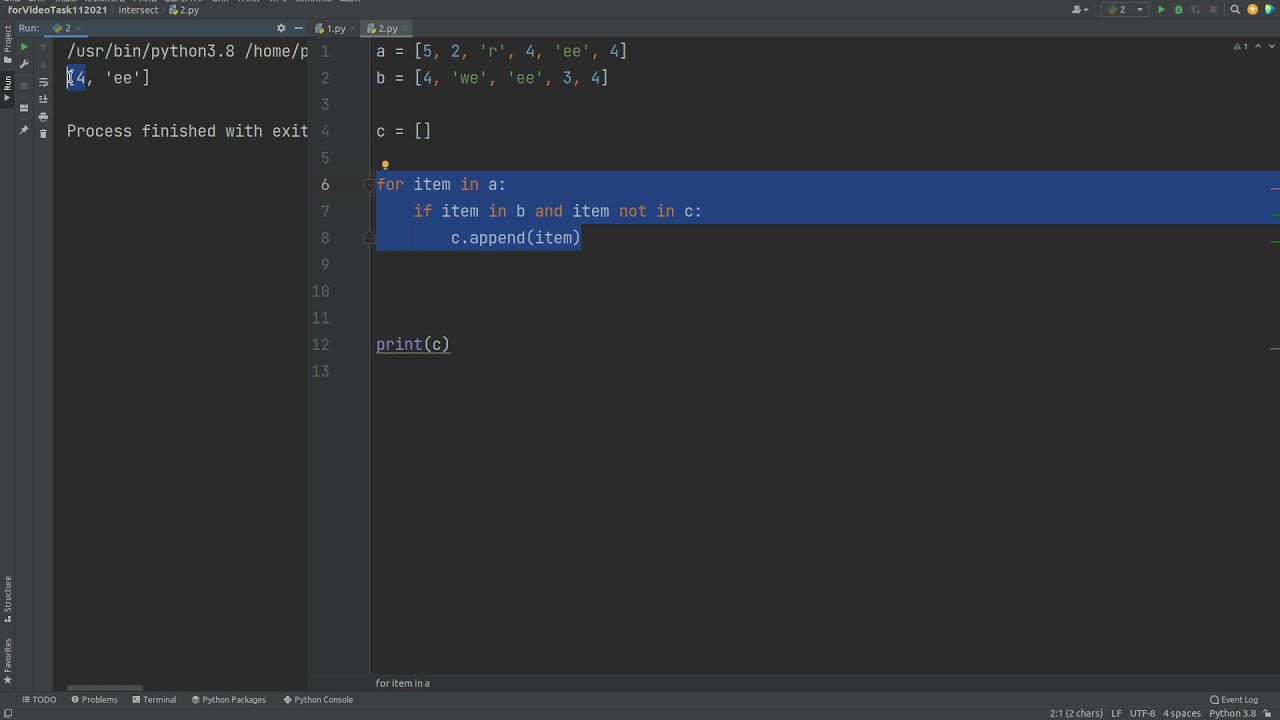
Task: Open run configuration '2' dropdown
Action: tap(1125, 9)
